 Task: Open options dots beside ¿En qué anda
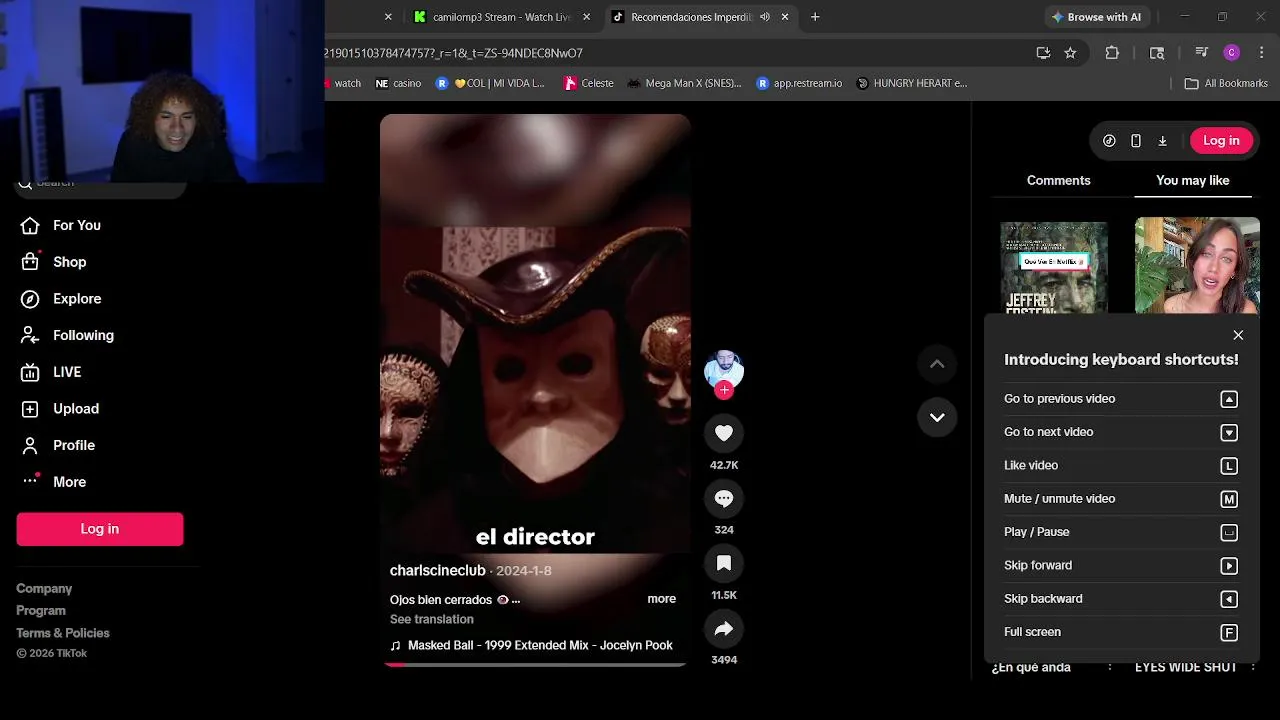coord(1109,667)
